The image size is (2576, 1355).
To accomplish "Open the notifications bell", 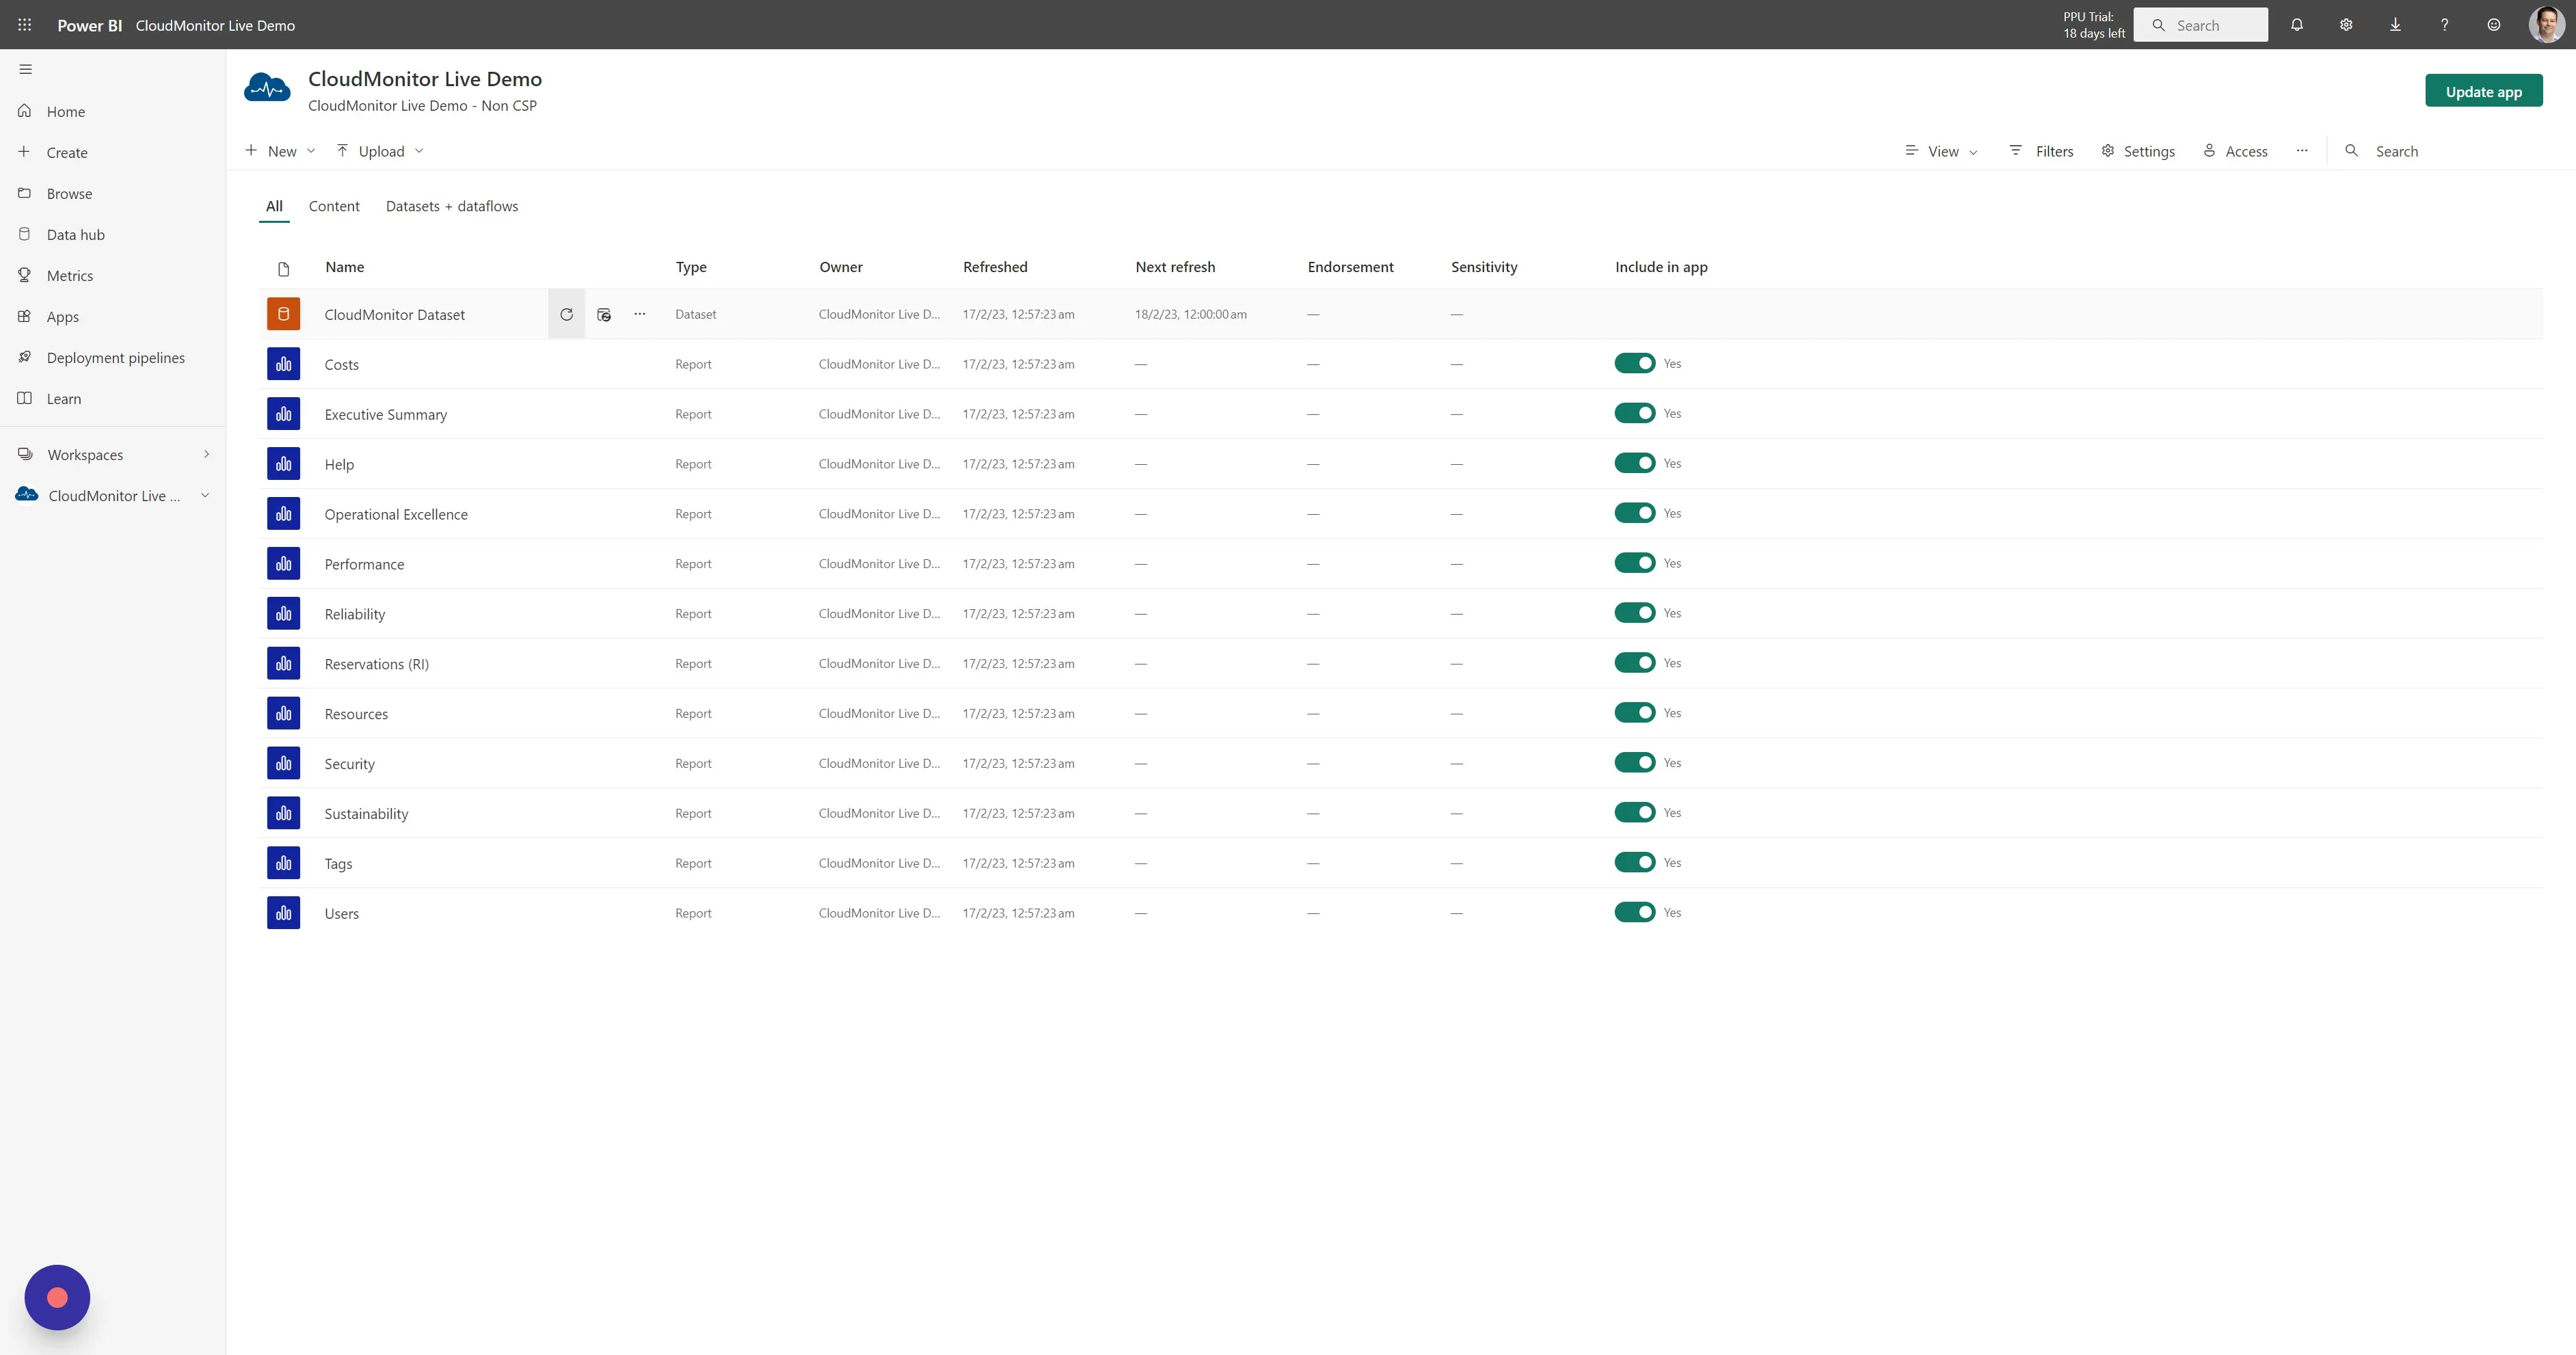I will pos(2297,25).
